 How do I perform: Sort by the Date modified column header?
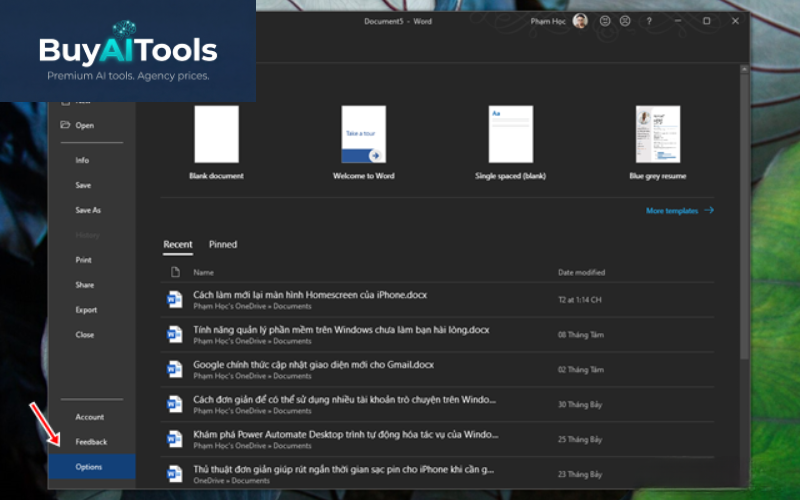(x=582, y=272)
